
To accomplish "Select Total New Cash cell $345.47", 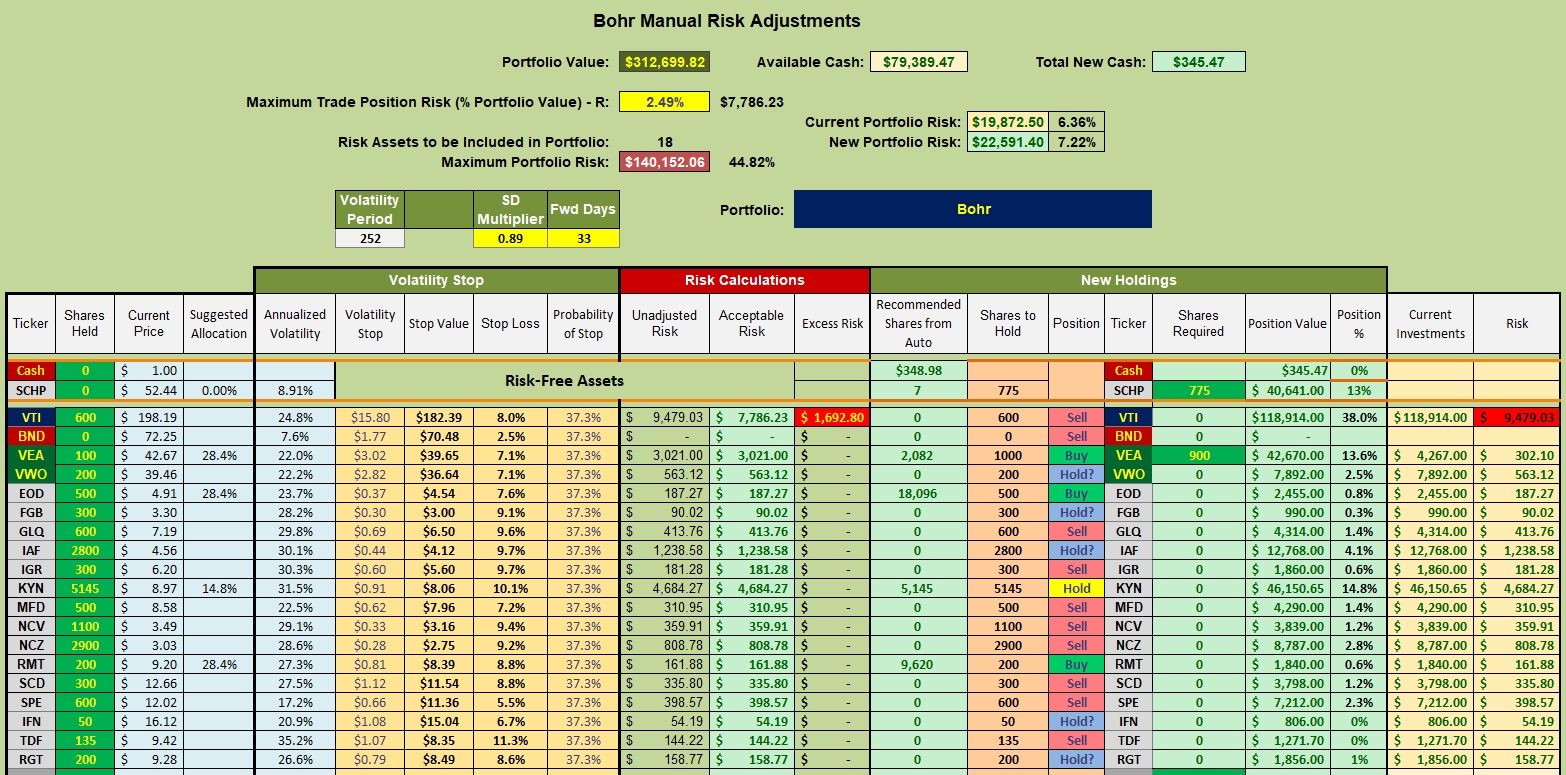I will 1199,62.
